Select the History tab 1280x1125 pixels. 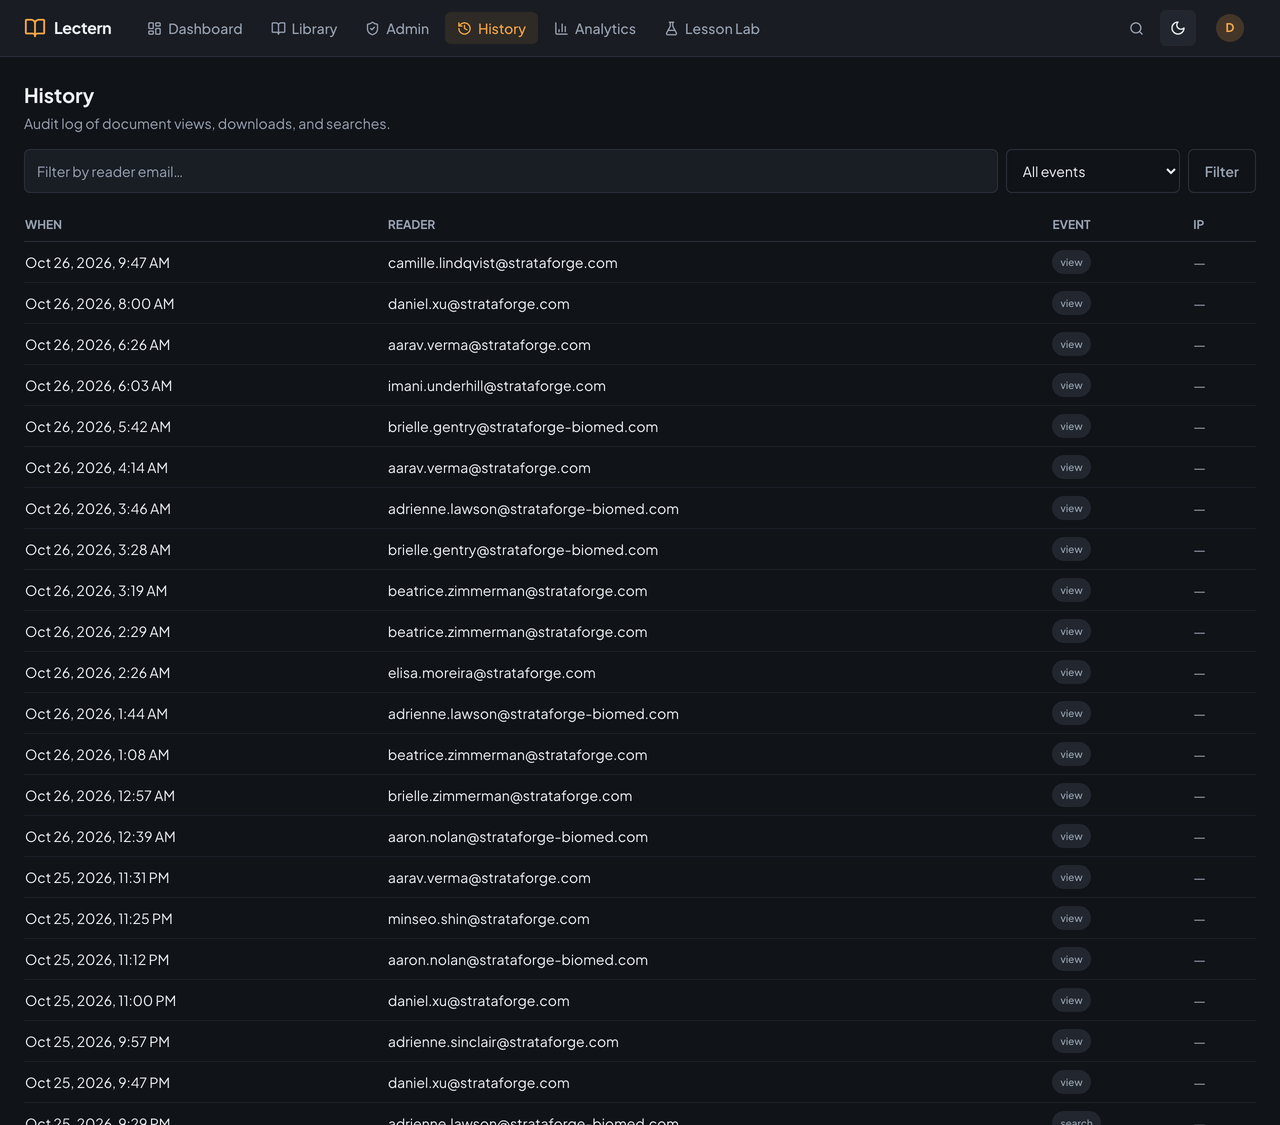click(x=491, y=29)
